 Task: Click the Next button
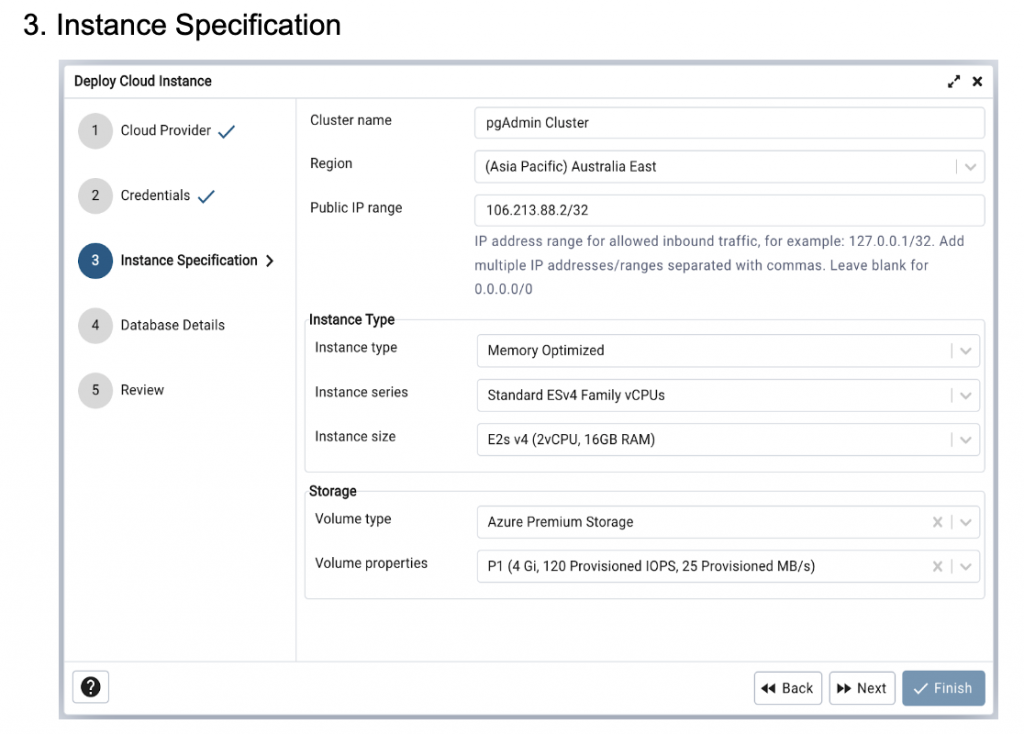click(862, 688)
